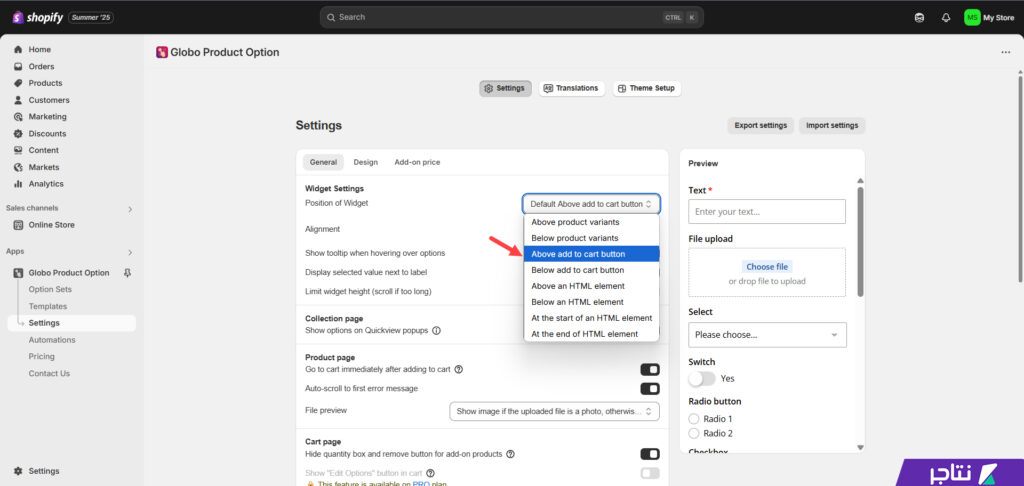Click the Online Store icon
Image resolution: width=1024 pixels, height=486 pixels.
(x=18, y=225)
